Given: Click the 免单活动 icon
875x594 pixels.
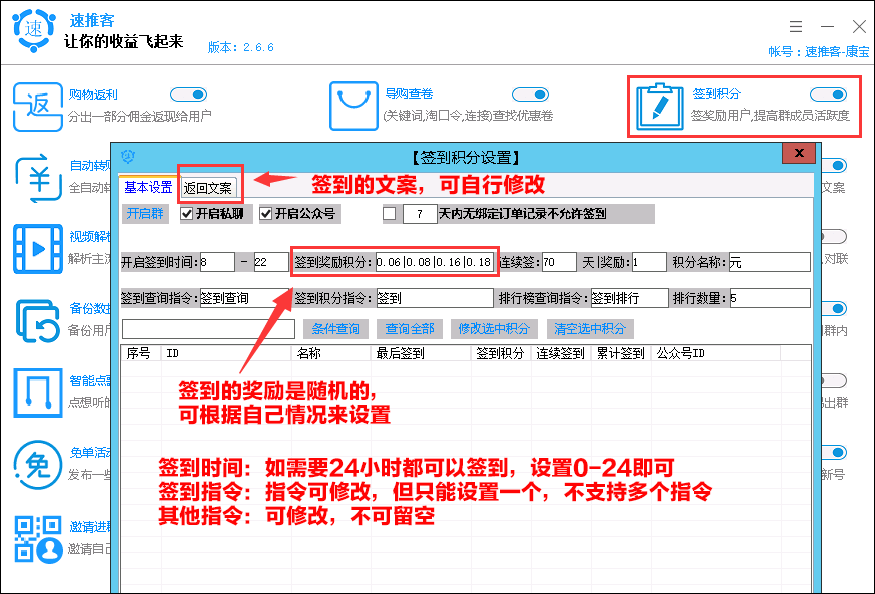Looking at the screenshot, I should [x=38, y=464].
